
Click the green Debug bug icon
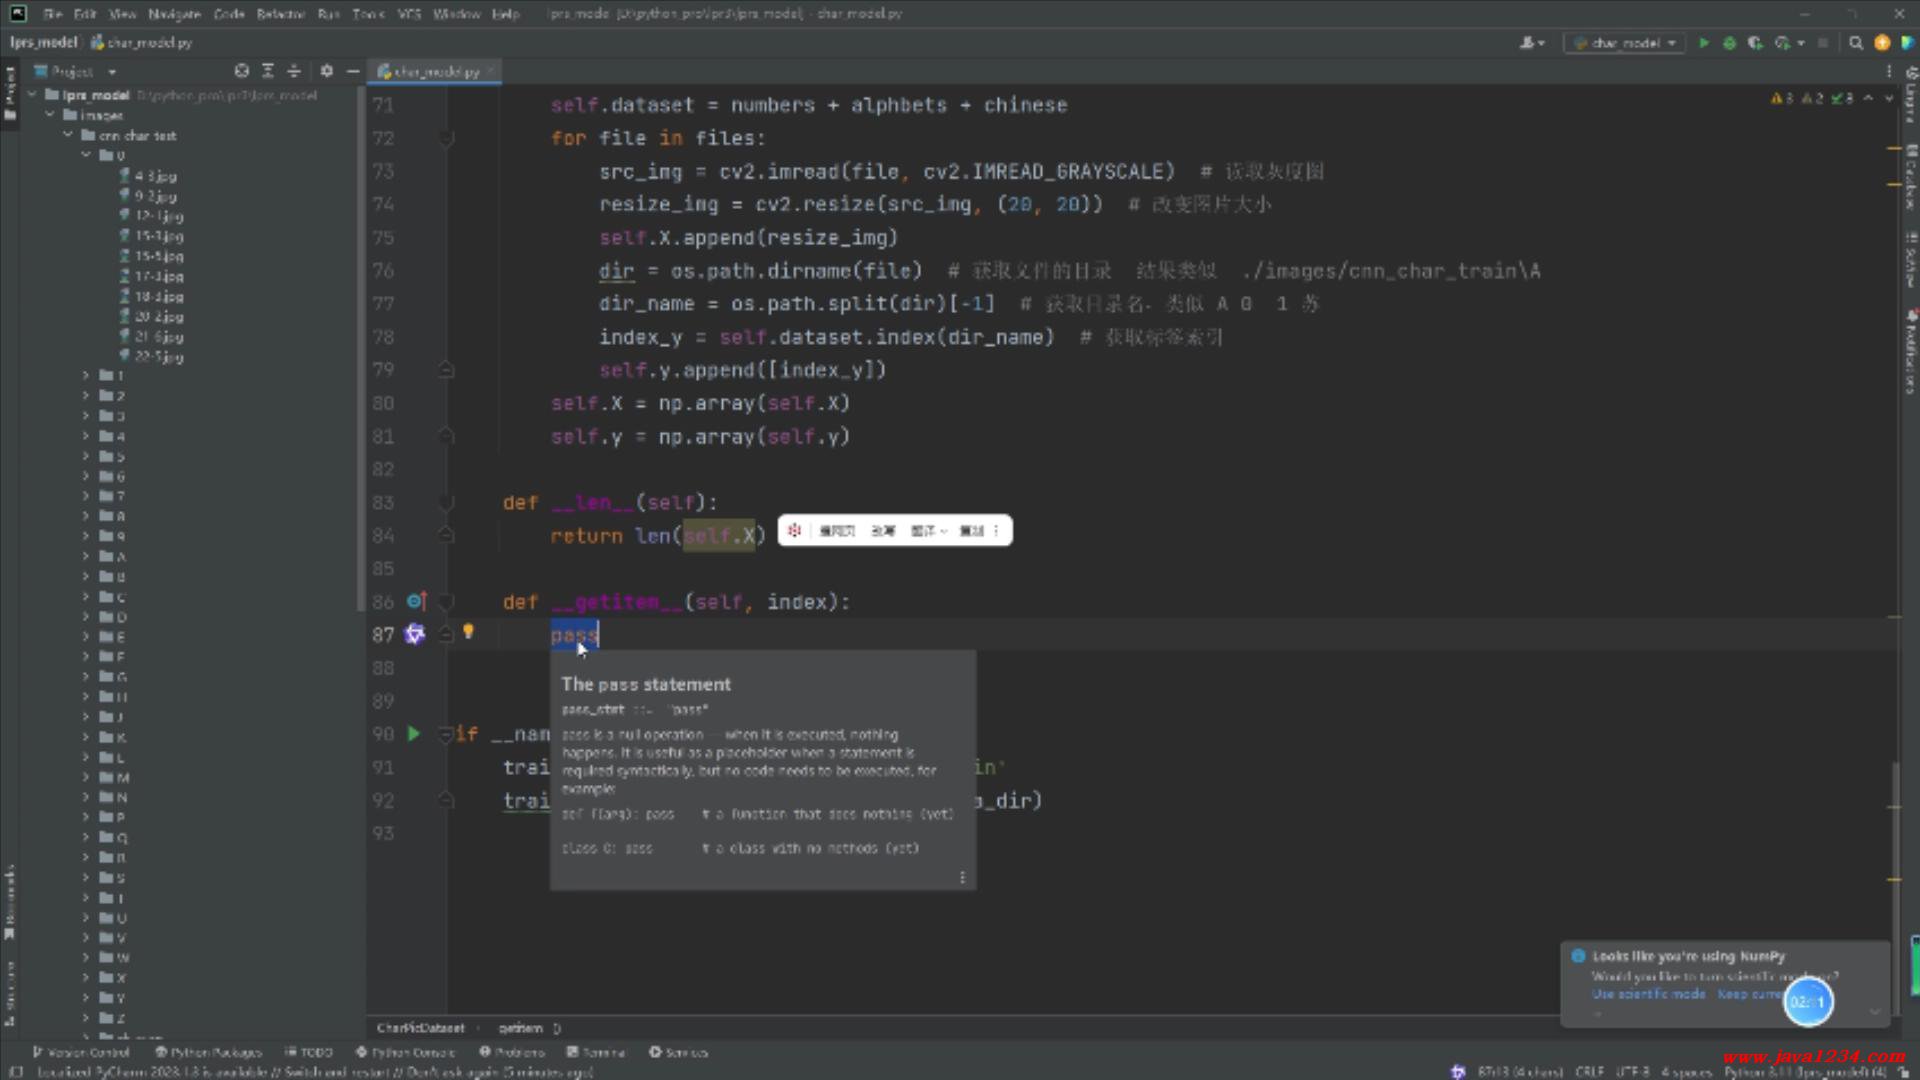[x=1729, y=43]
